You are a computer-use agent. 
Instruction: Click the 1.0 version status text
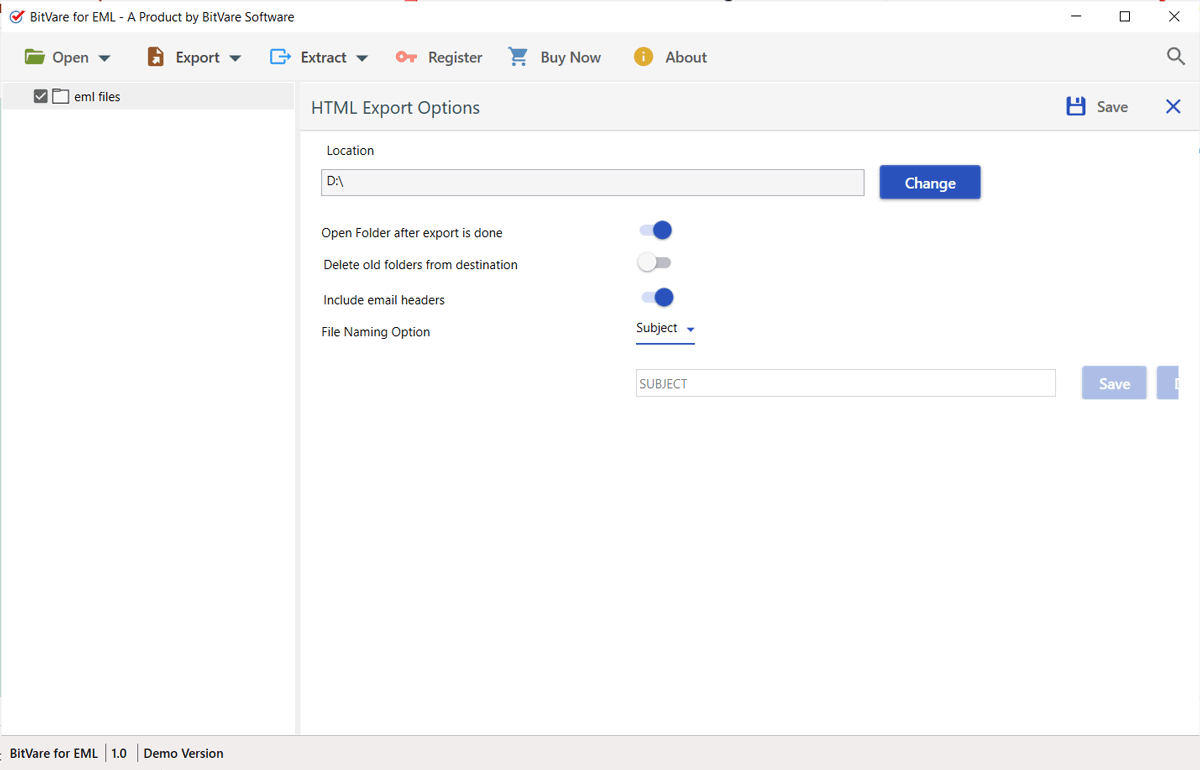(119, 753)
